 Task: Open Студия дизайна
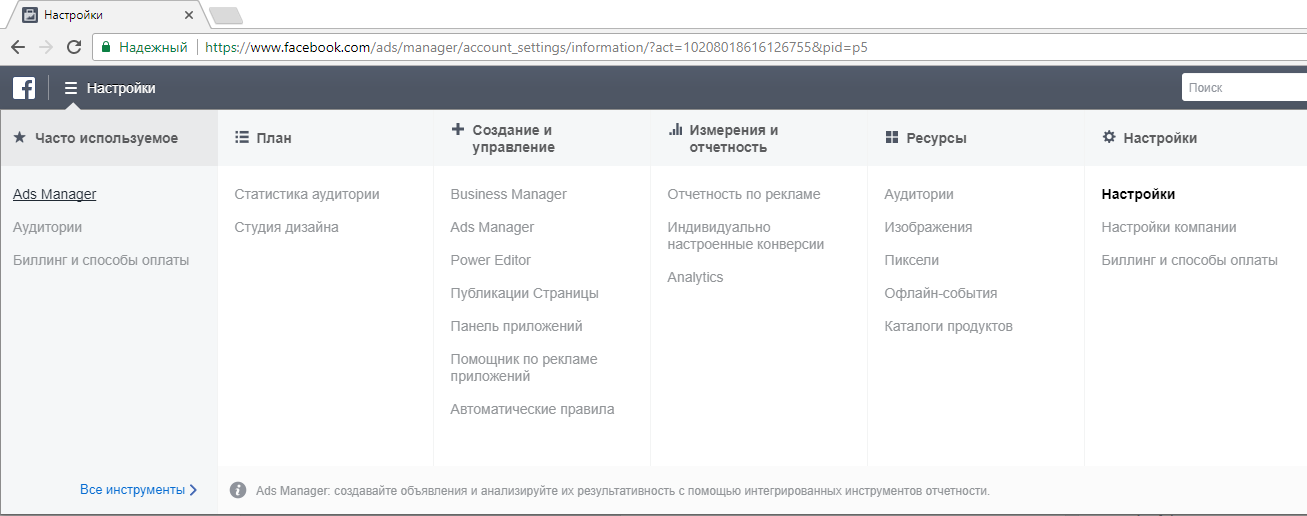pos(286,227)
